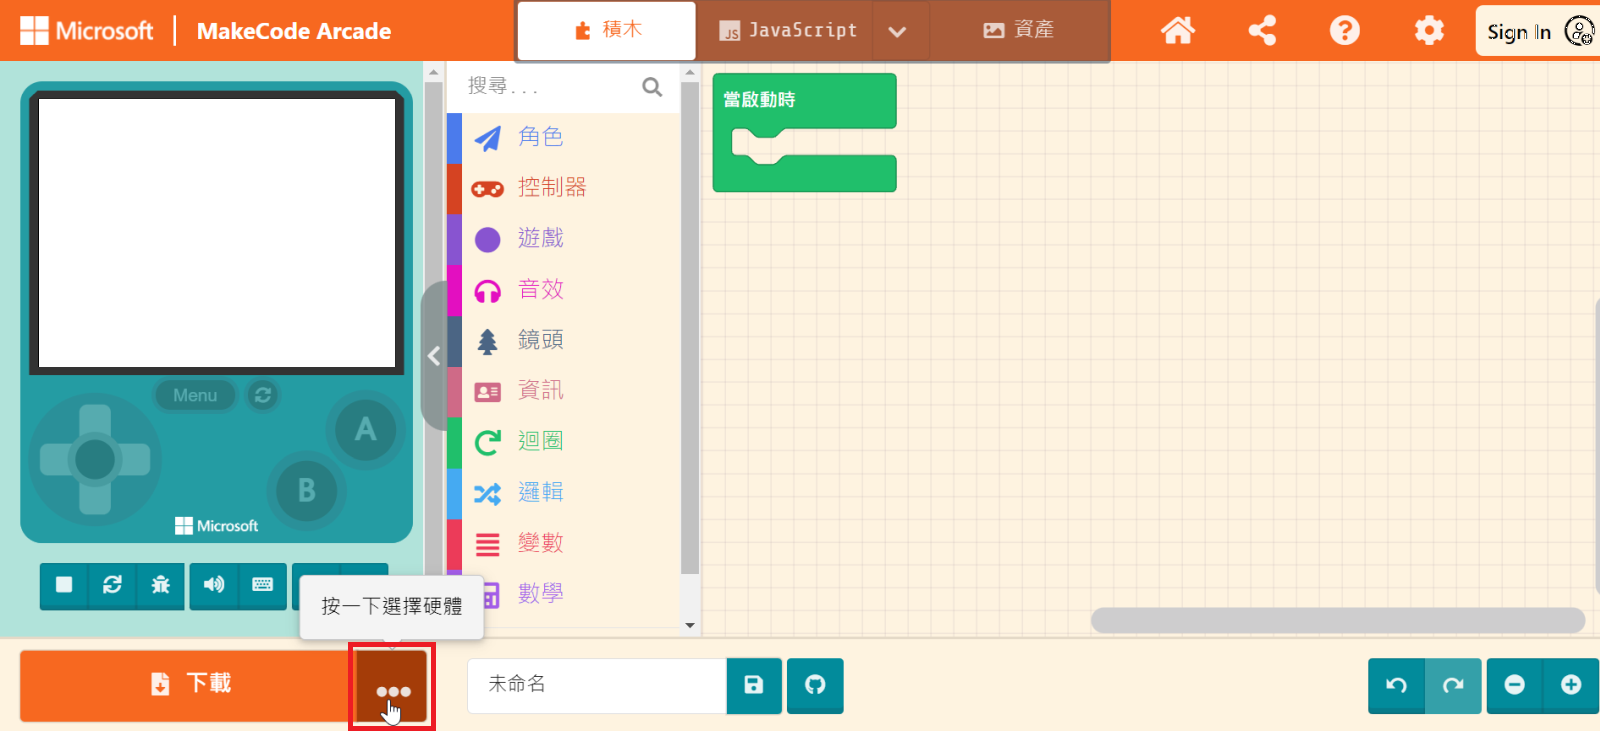Screen dimensions: 1600x731
Task: Undo the last action
Action: click(x=1397, y=685)
